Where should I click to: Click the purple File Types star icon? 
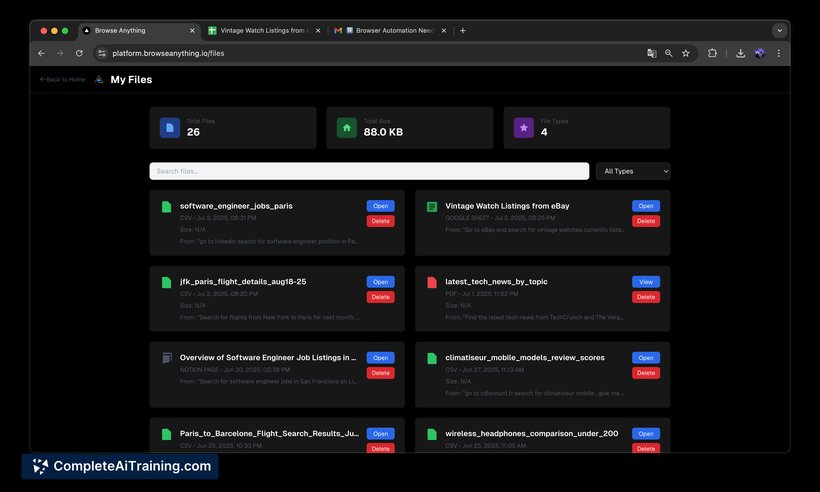(x=523, y=128)
